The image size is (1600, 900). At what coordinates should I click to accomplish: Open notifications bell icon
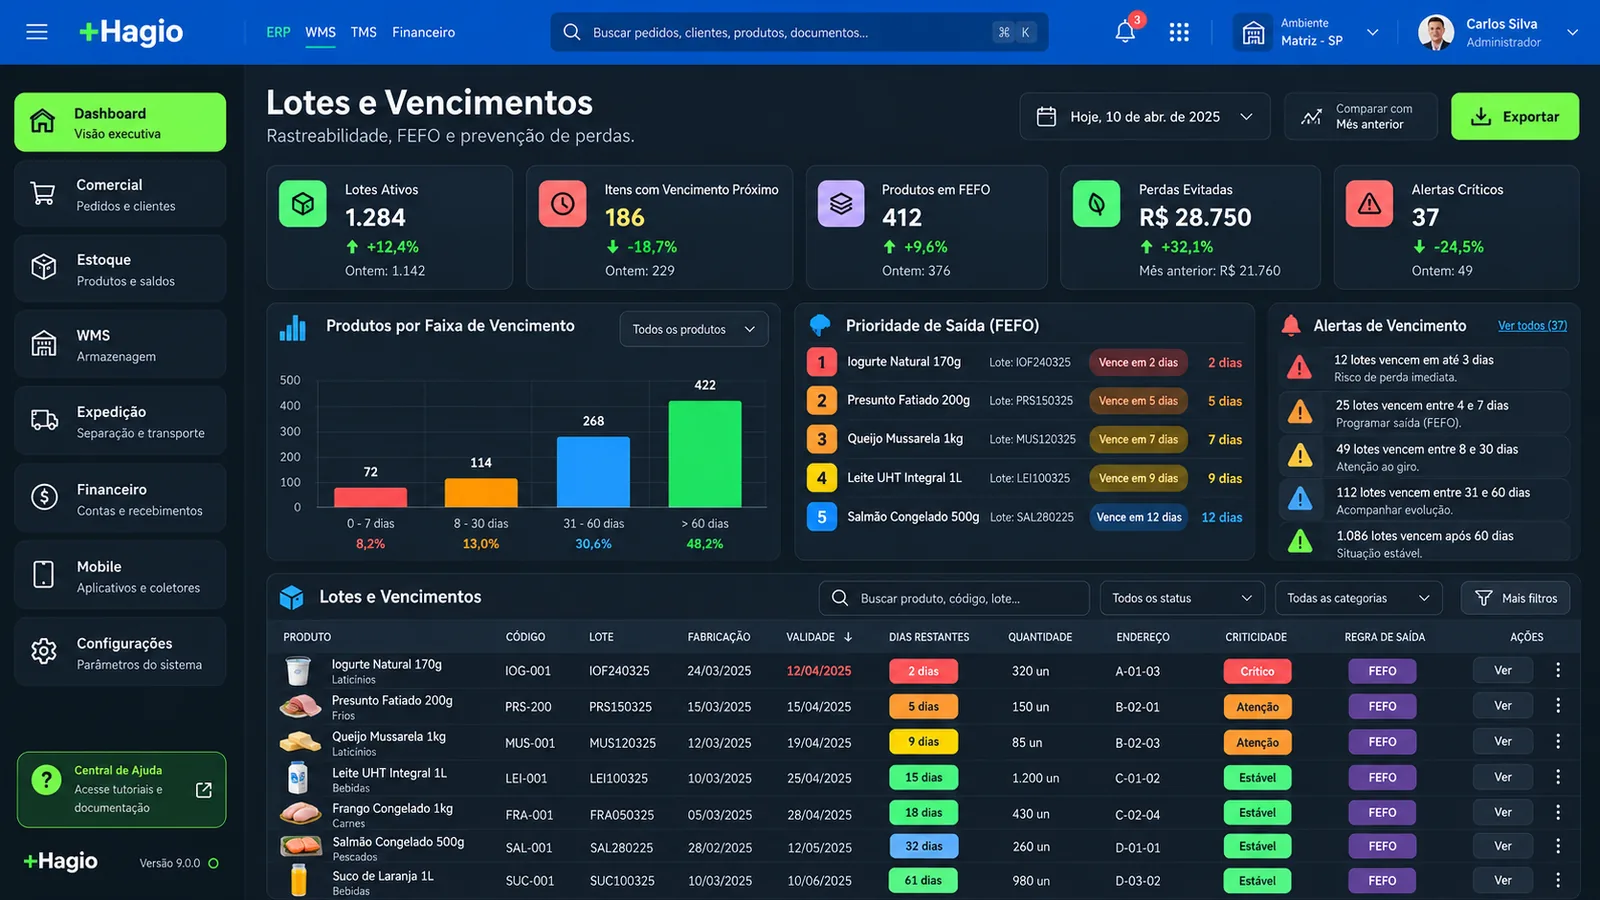(1125, 32)
